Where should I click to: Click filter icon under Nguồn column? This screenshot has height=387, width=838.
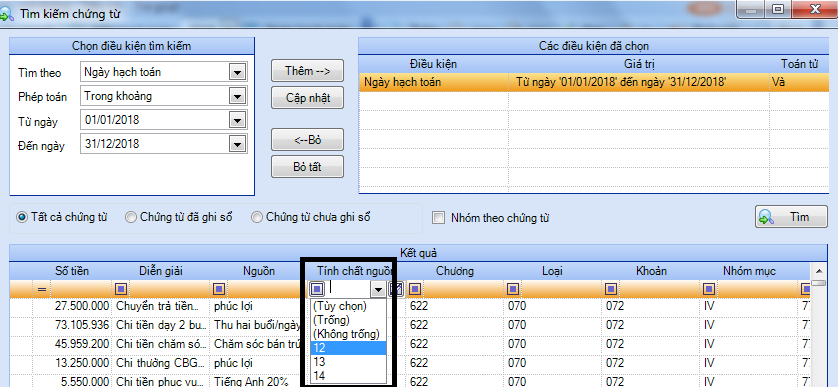coord(219,290)
